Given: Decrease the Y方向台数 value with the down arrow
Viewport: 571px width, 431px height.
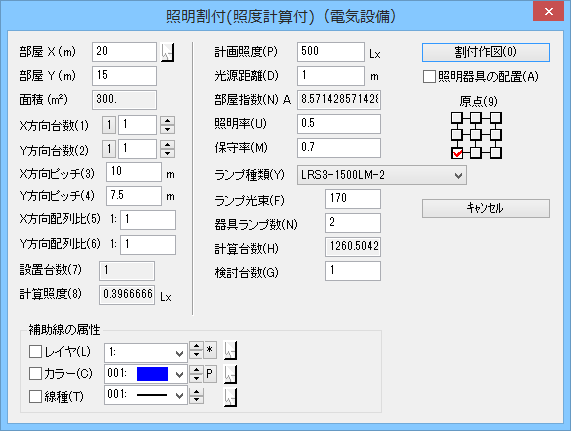Looking at the screenshot, I should click(x=168, y=153).
